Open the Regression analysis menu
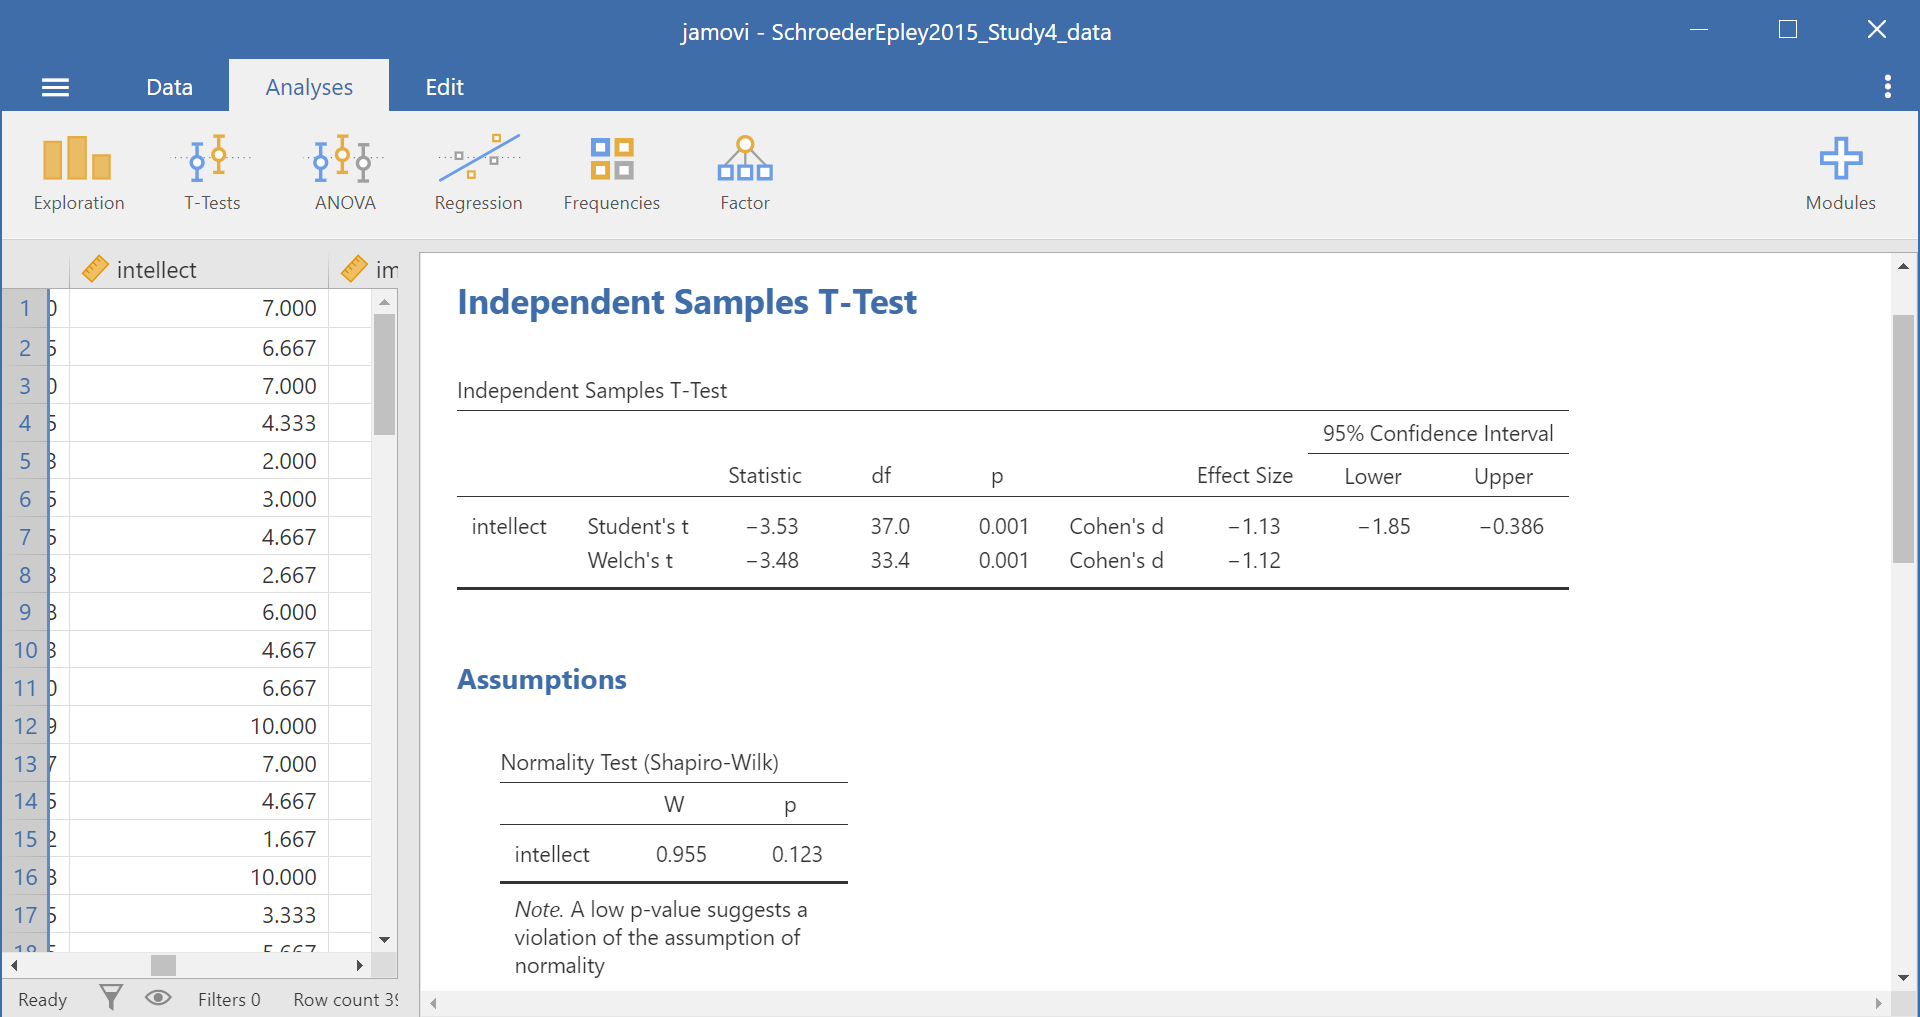This screenshot has height=1017, width=1920. point(478,174)
